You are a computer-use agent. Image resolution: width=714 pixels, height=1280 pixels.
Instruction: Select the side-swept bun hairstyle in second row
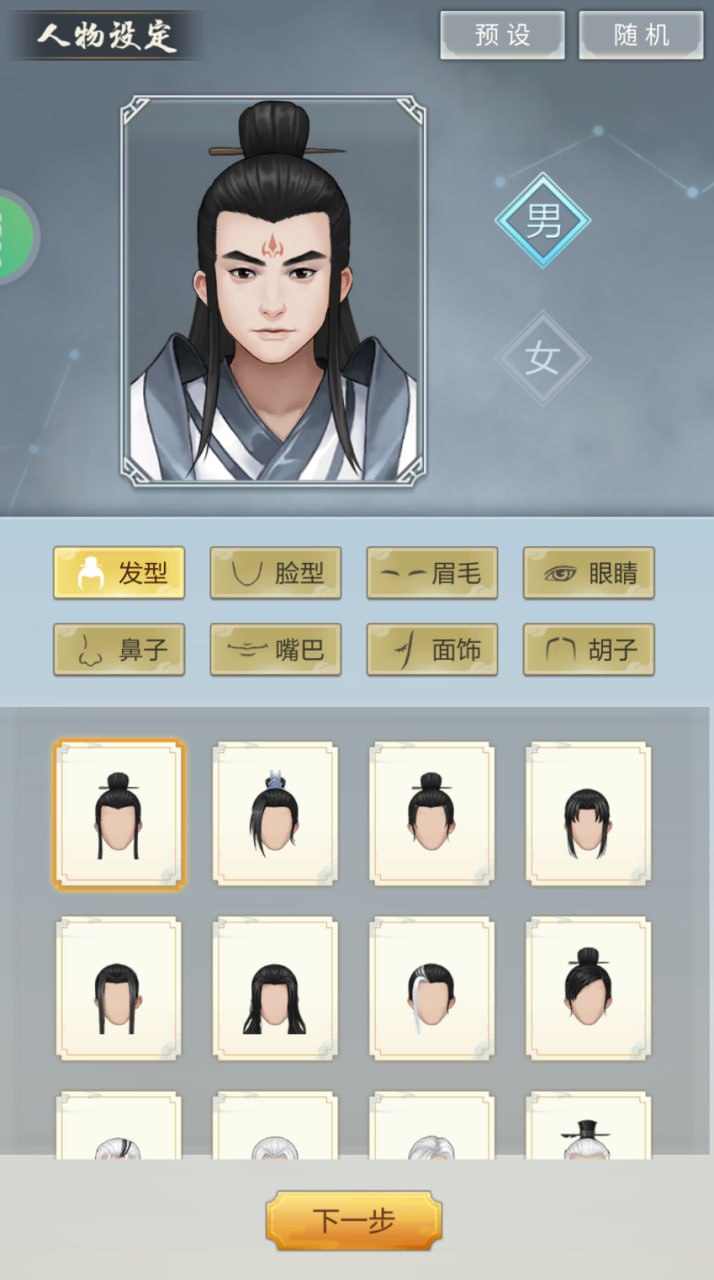click(x=589, y=989)
